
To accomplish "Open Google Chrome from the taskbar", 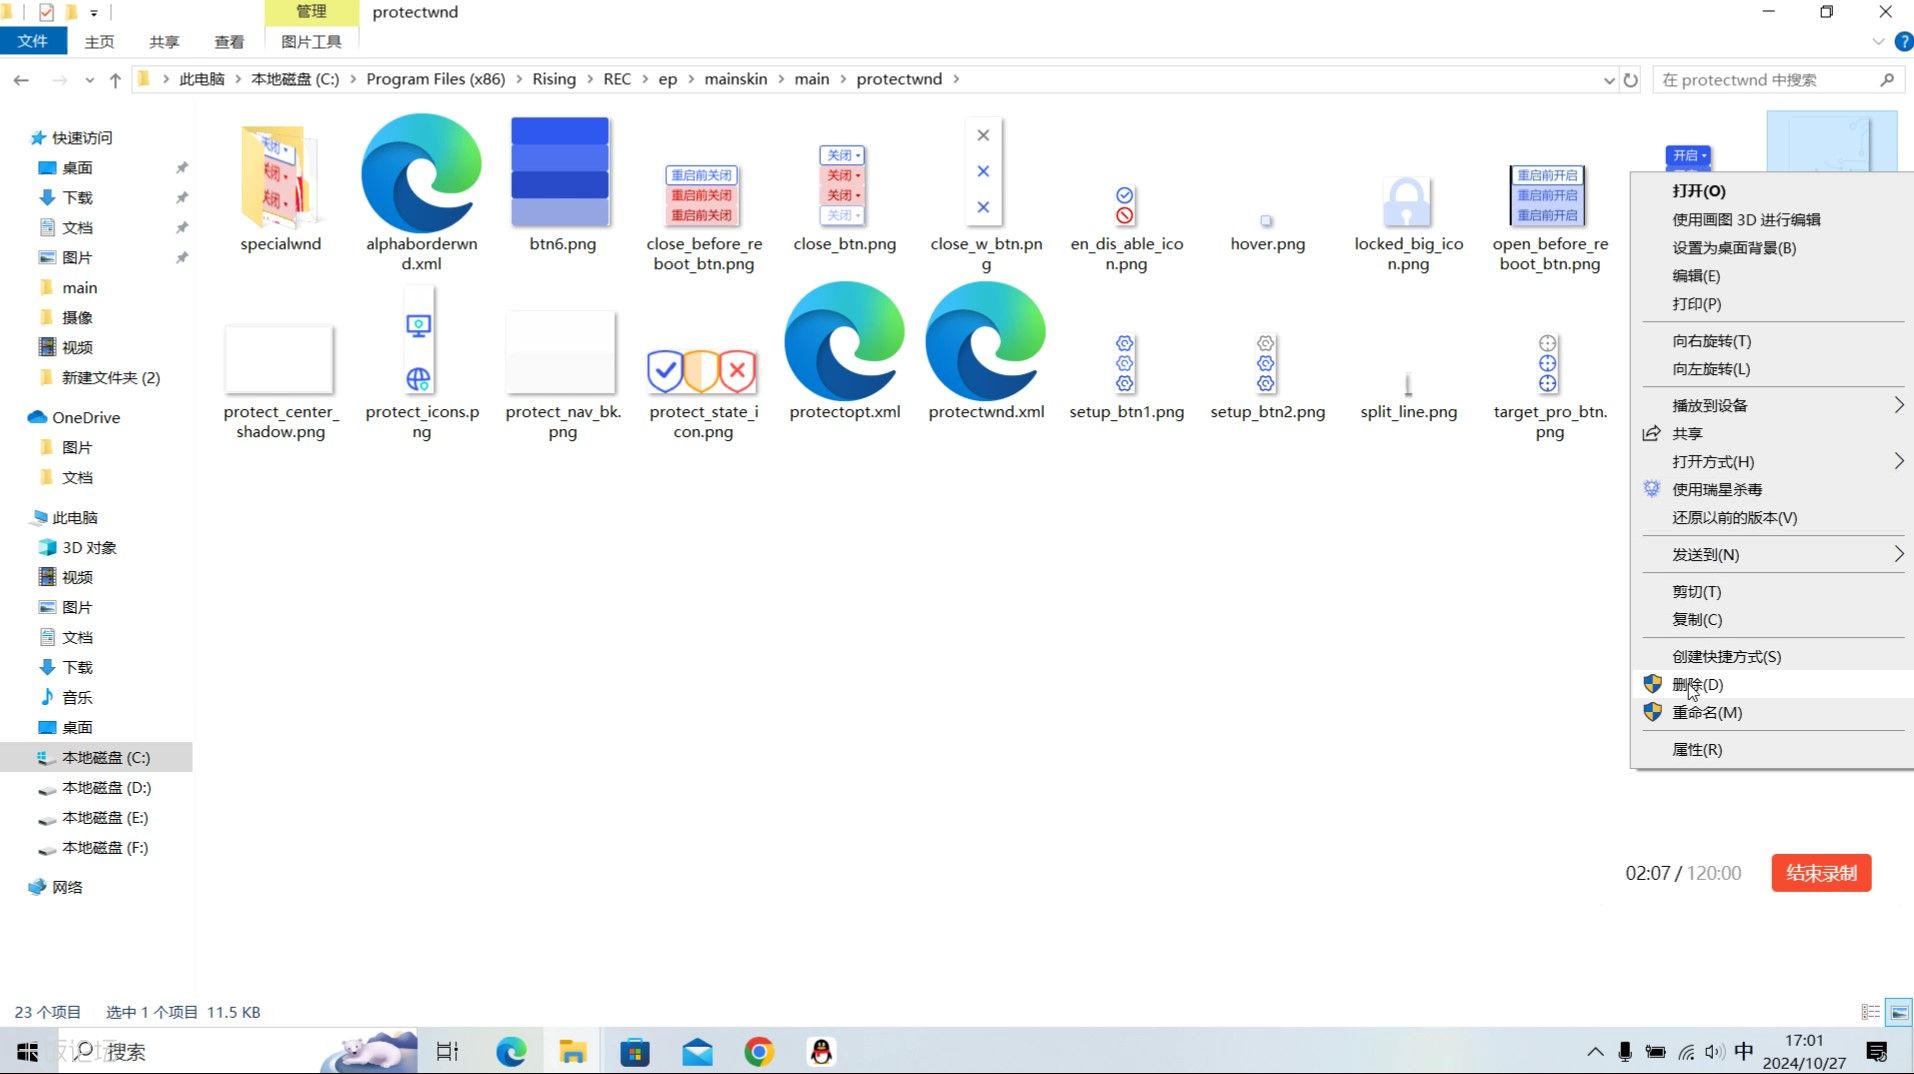I will tap(759, 1052).
